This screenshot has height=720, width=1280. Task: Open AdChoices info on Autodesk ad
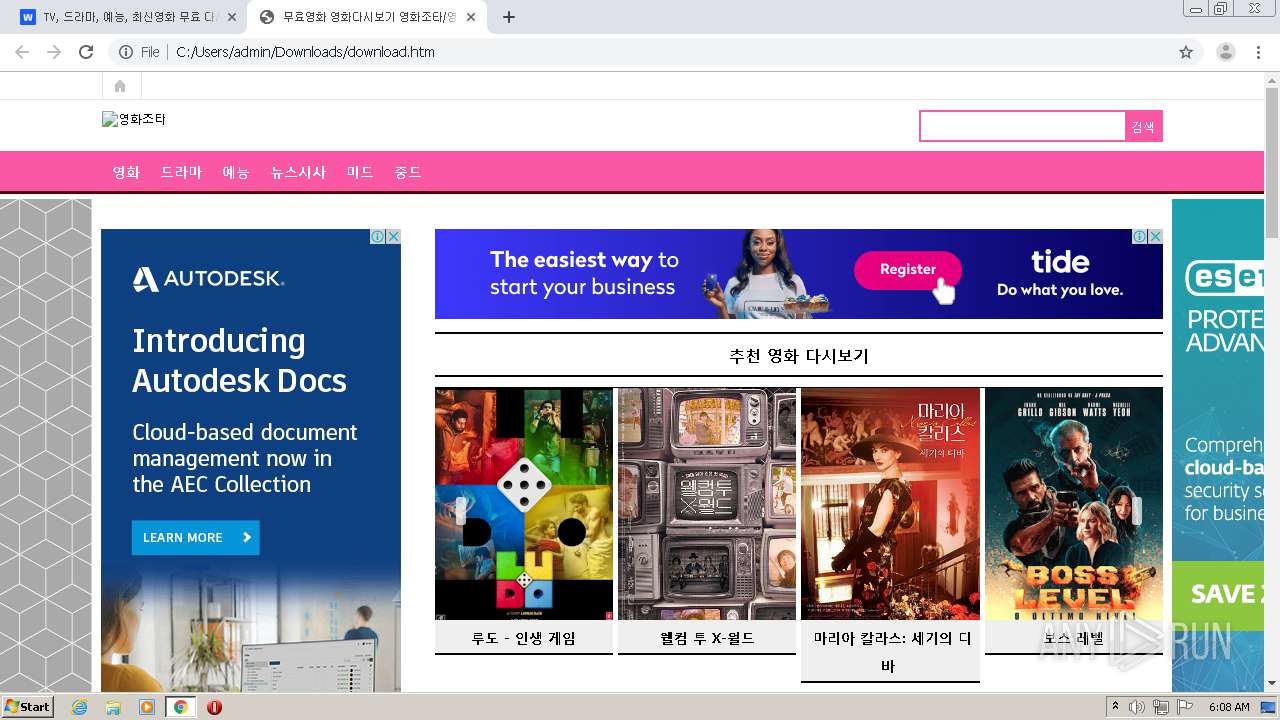pyautogui.click(x=378, y=237)
